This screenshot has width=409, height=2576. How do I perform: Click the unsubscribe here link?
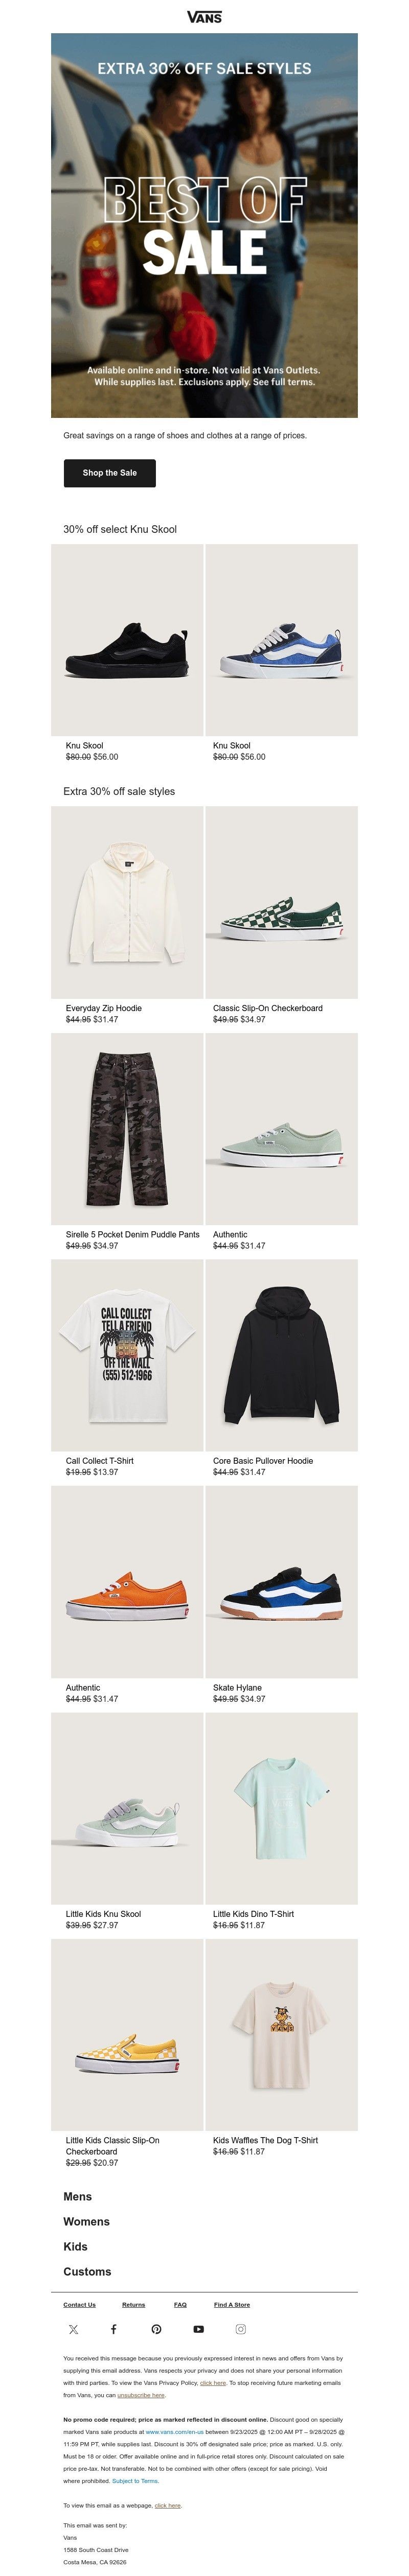(x=141, y=2395)
